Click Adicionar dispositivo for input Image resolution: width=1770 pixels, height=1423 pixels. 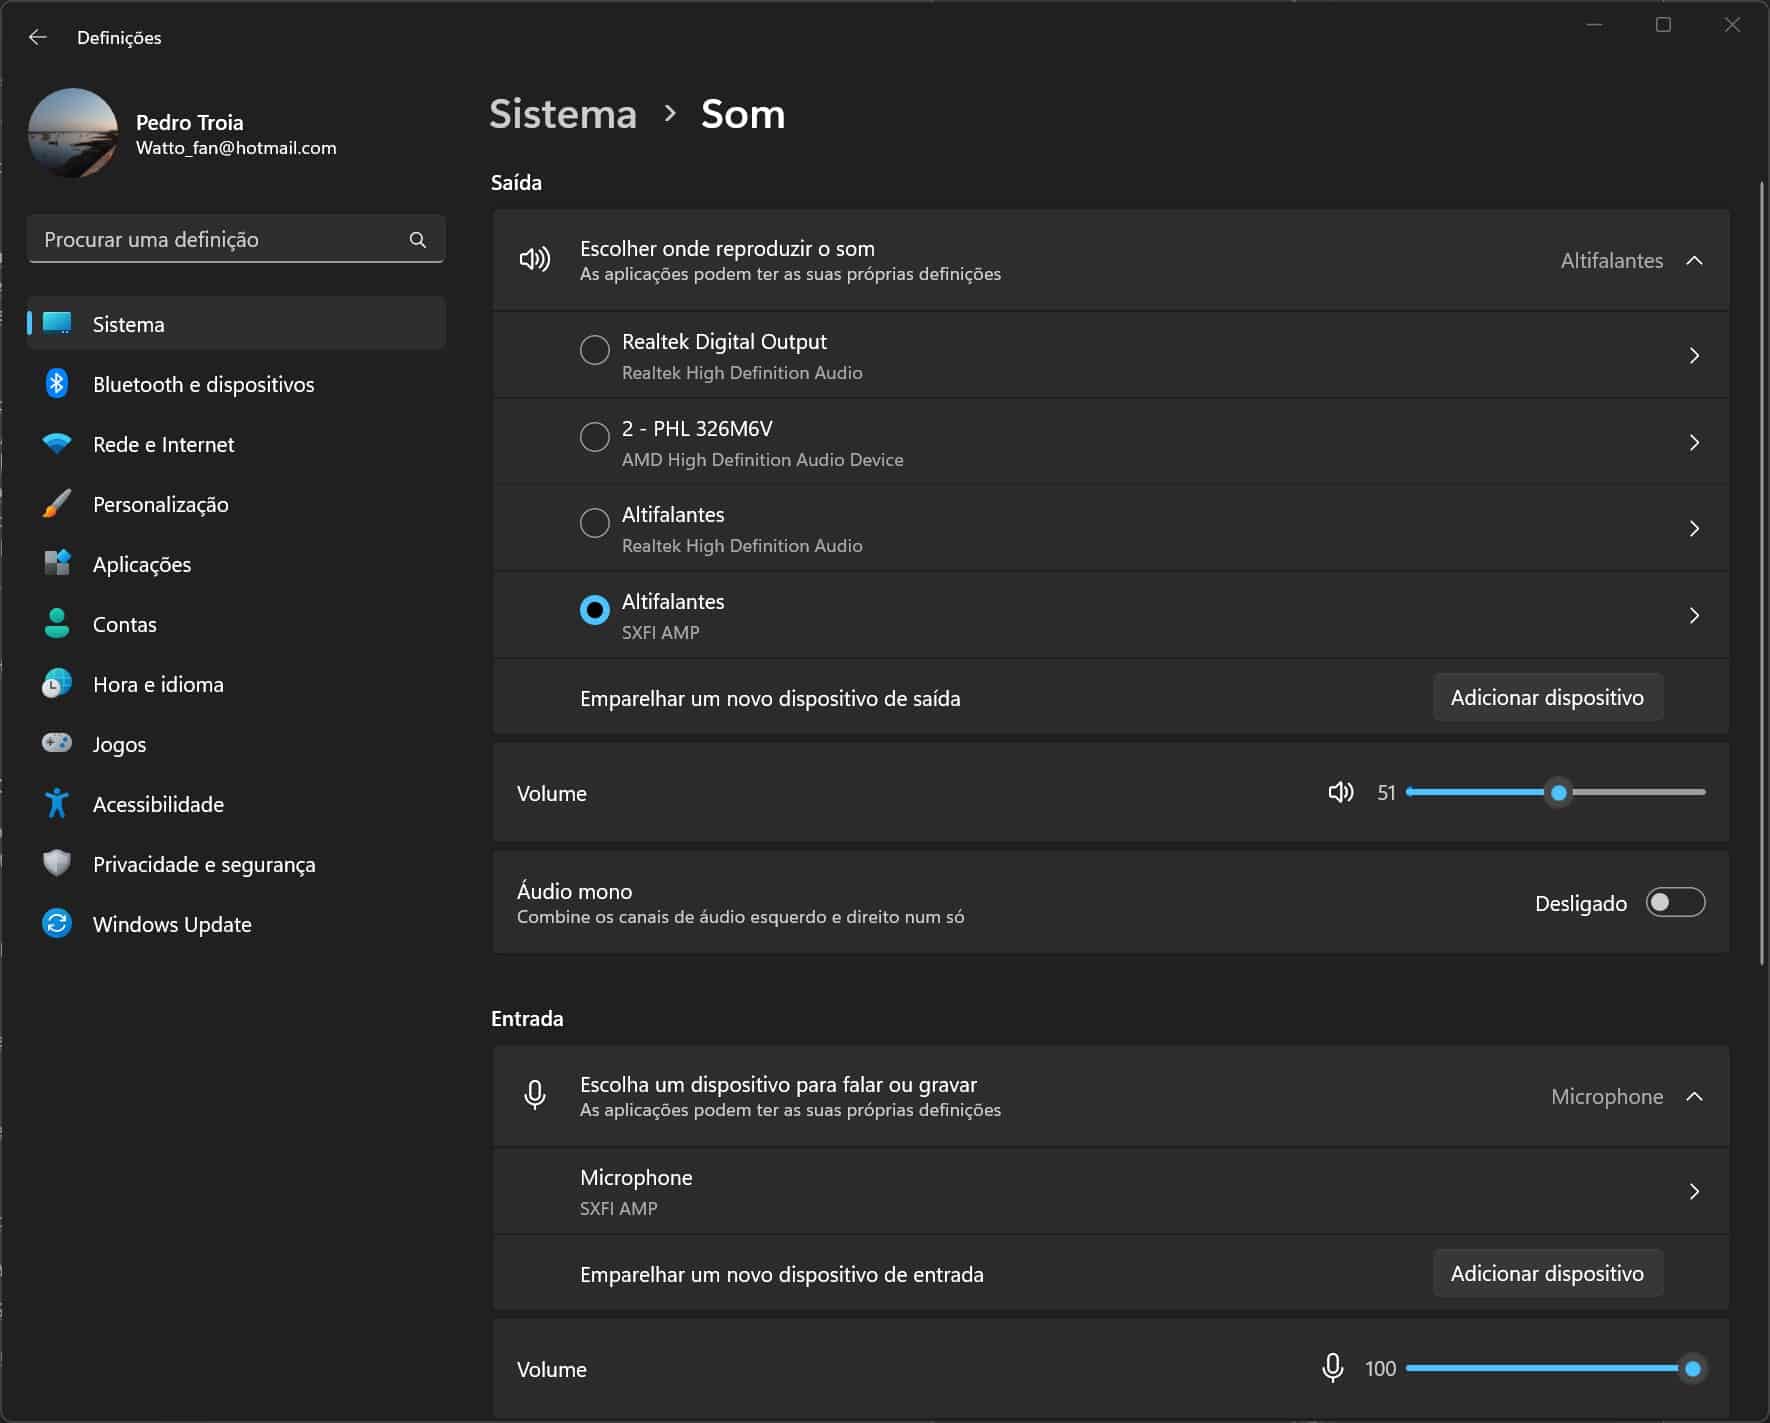(x=1547, y=1274)
